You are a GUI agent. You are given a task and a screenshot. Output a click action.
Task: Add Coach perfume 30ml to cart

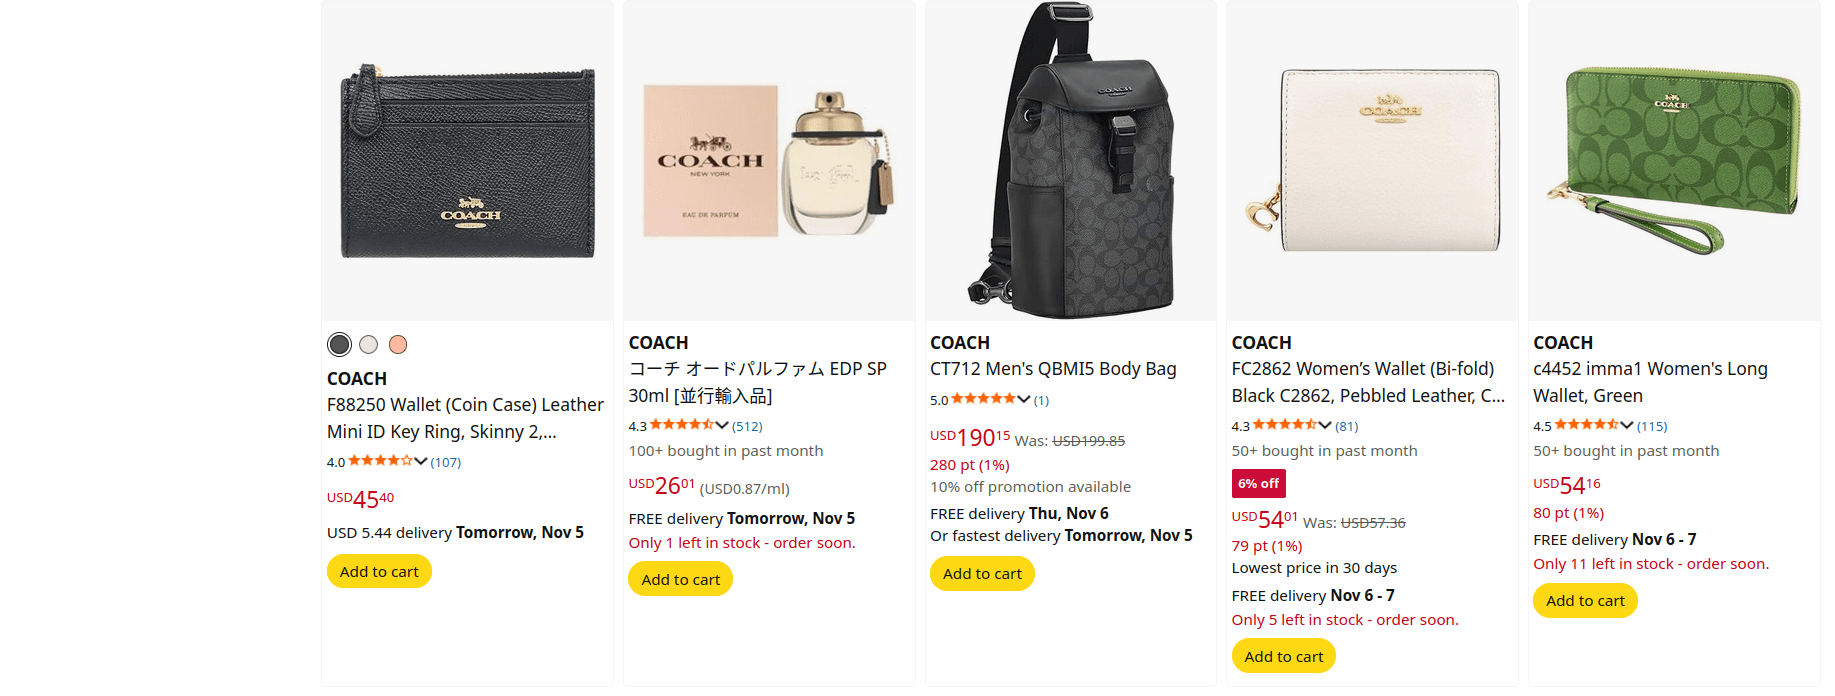point(680,580)
